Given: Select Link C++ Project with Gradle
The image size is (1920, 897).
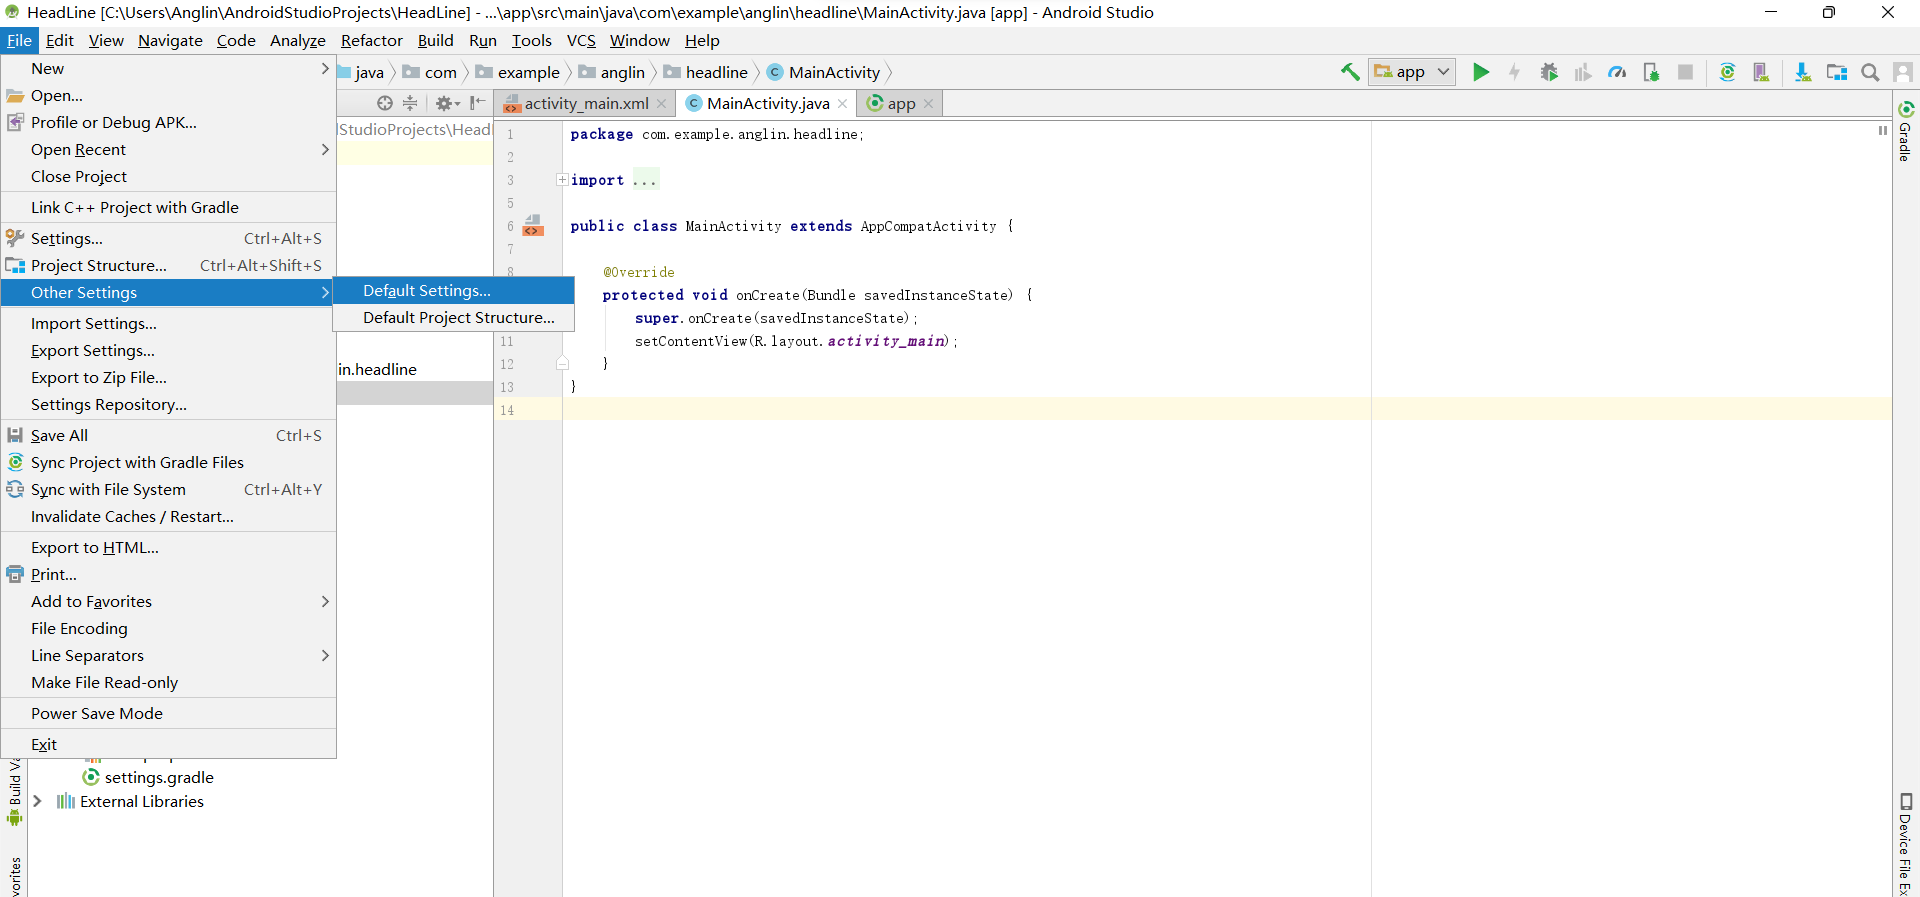Looking at the screenshot, I should click(168, 207).
